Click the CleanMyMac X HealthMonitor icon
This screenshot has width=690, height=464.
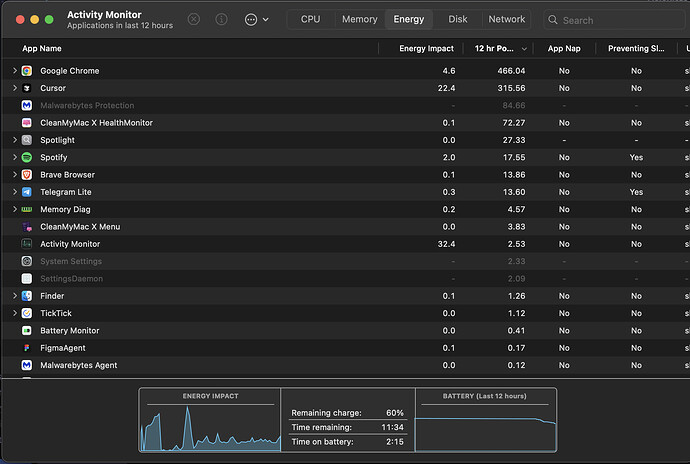point(27,123)
